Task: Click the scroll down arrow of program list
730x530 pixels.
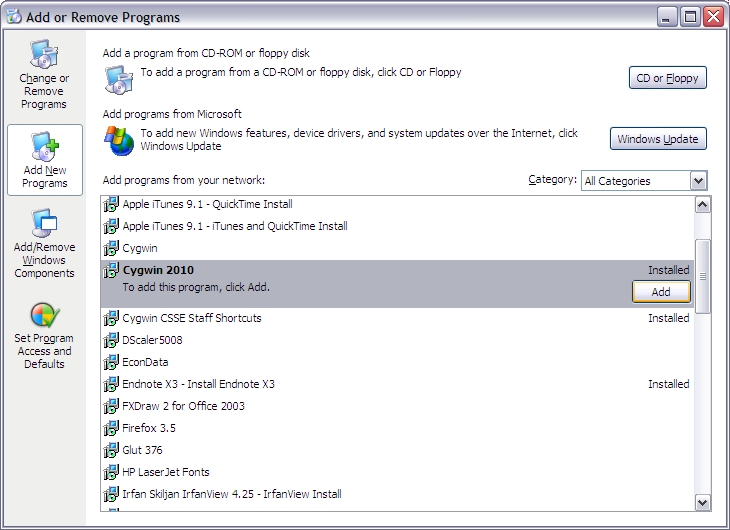Action: pos(703,503)
